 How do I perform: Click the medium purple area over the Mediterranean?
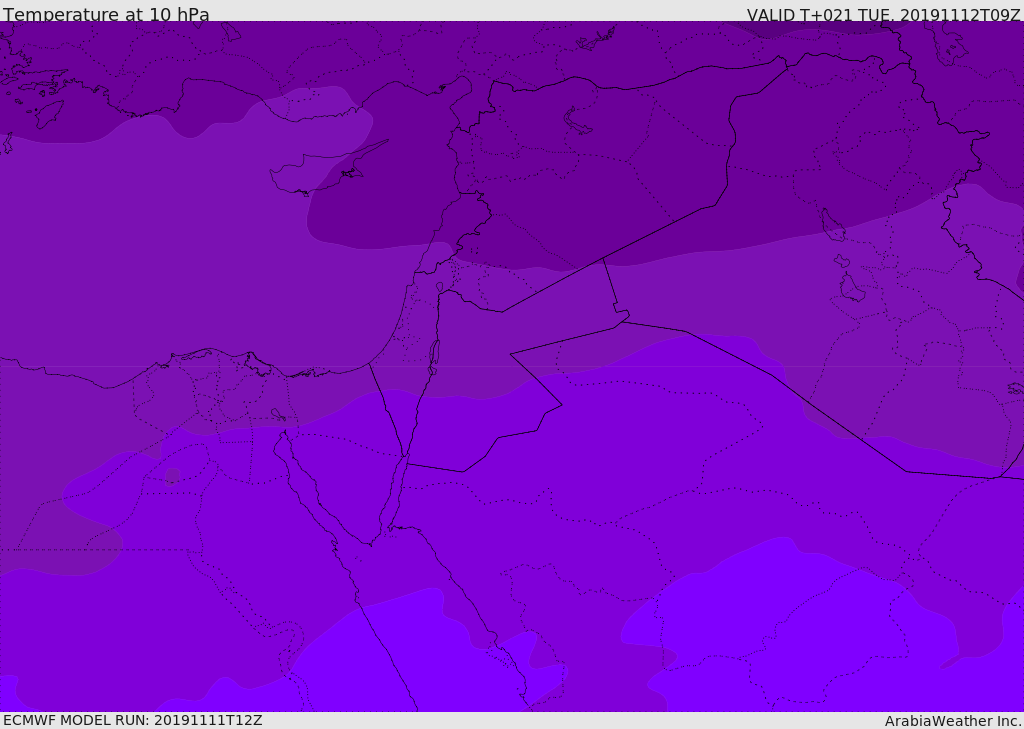point(150,250)
